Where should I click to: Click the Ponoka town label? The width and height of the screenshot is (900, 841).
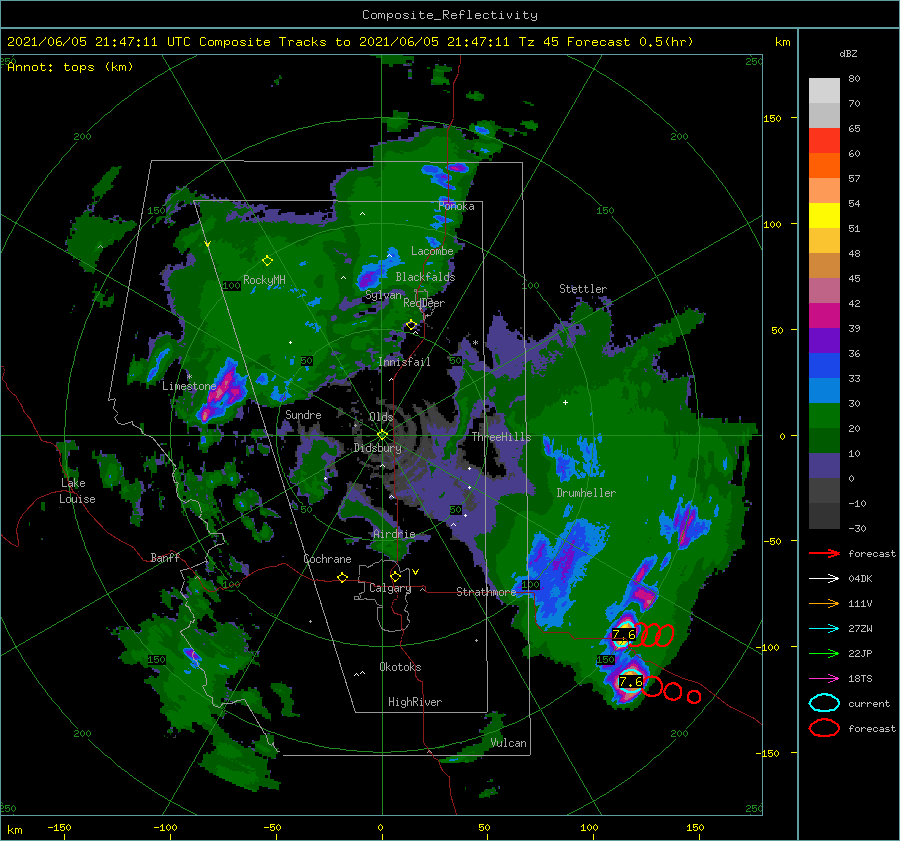(x=456, y=206)
